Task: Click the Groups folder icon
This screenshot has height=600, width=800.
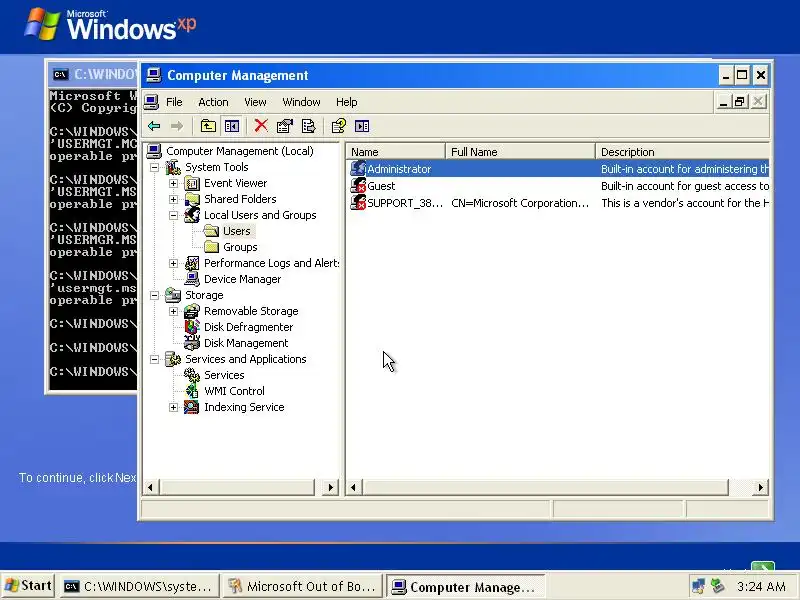Action: coord(211,247)
